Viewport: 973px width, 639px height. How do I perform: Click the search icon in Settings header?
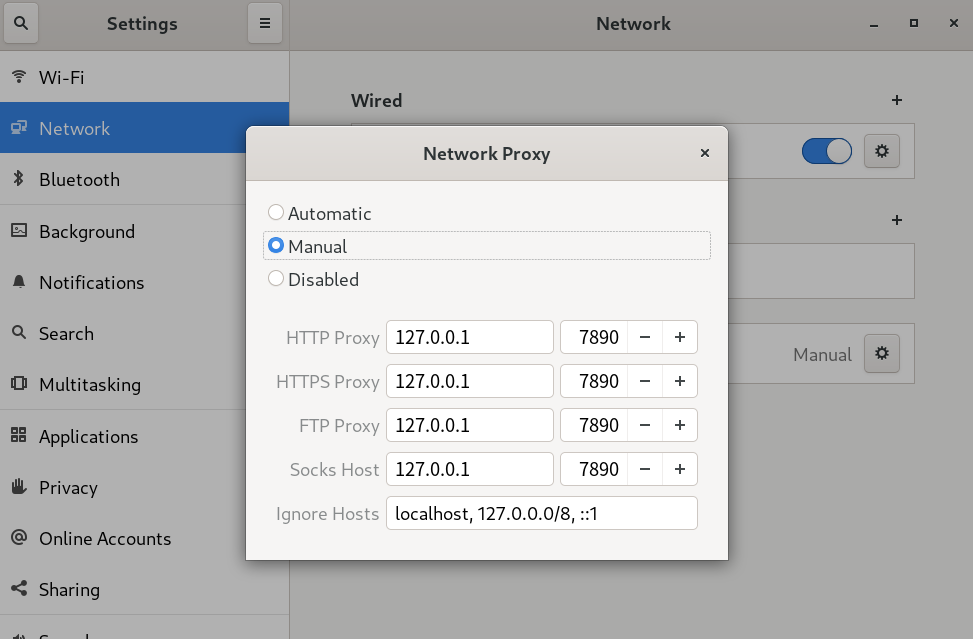22,23
